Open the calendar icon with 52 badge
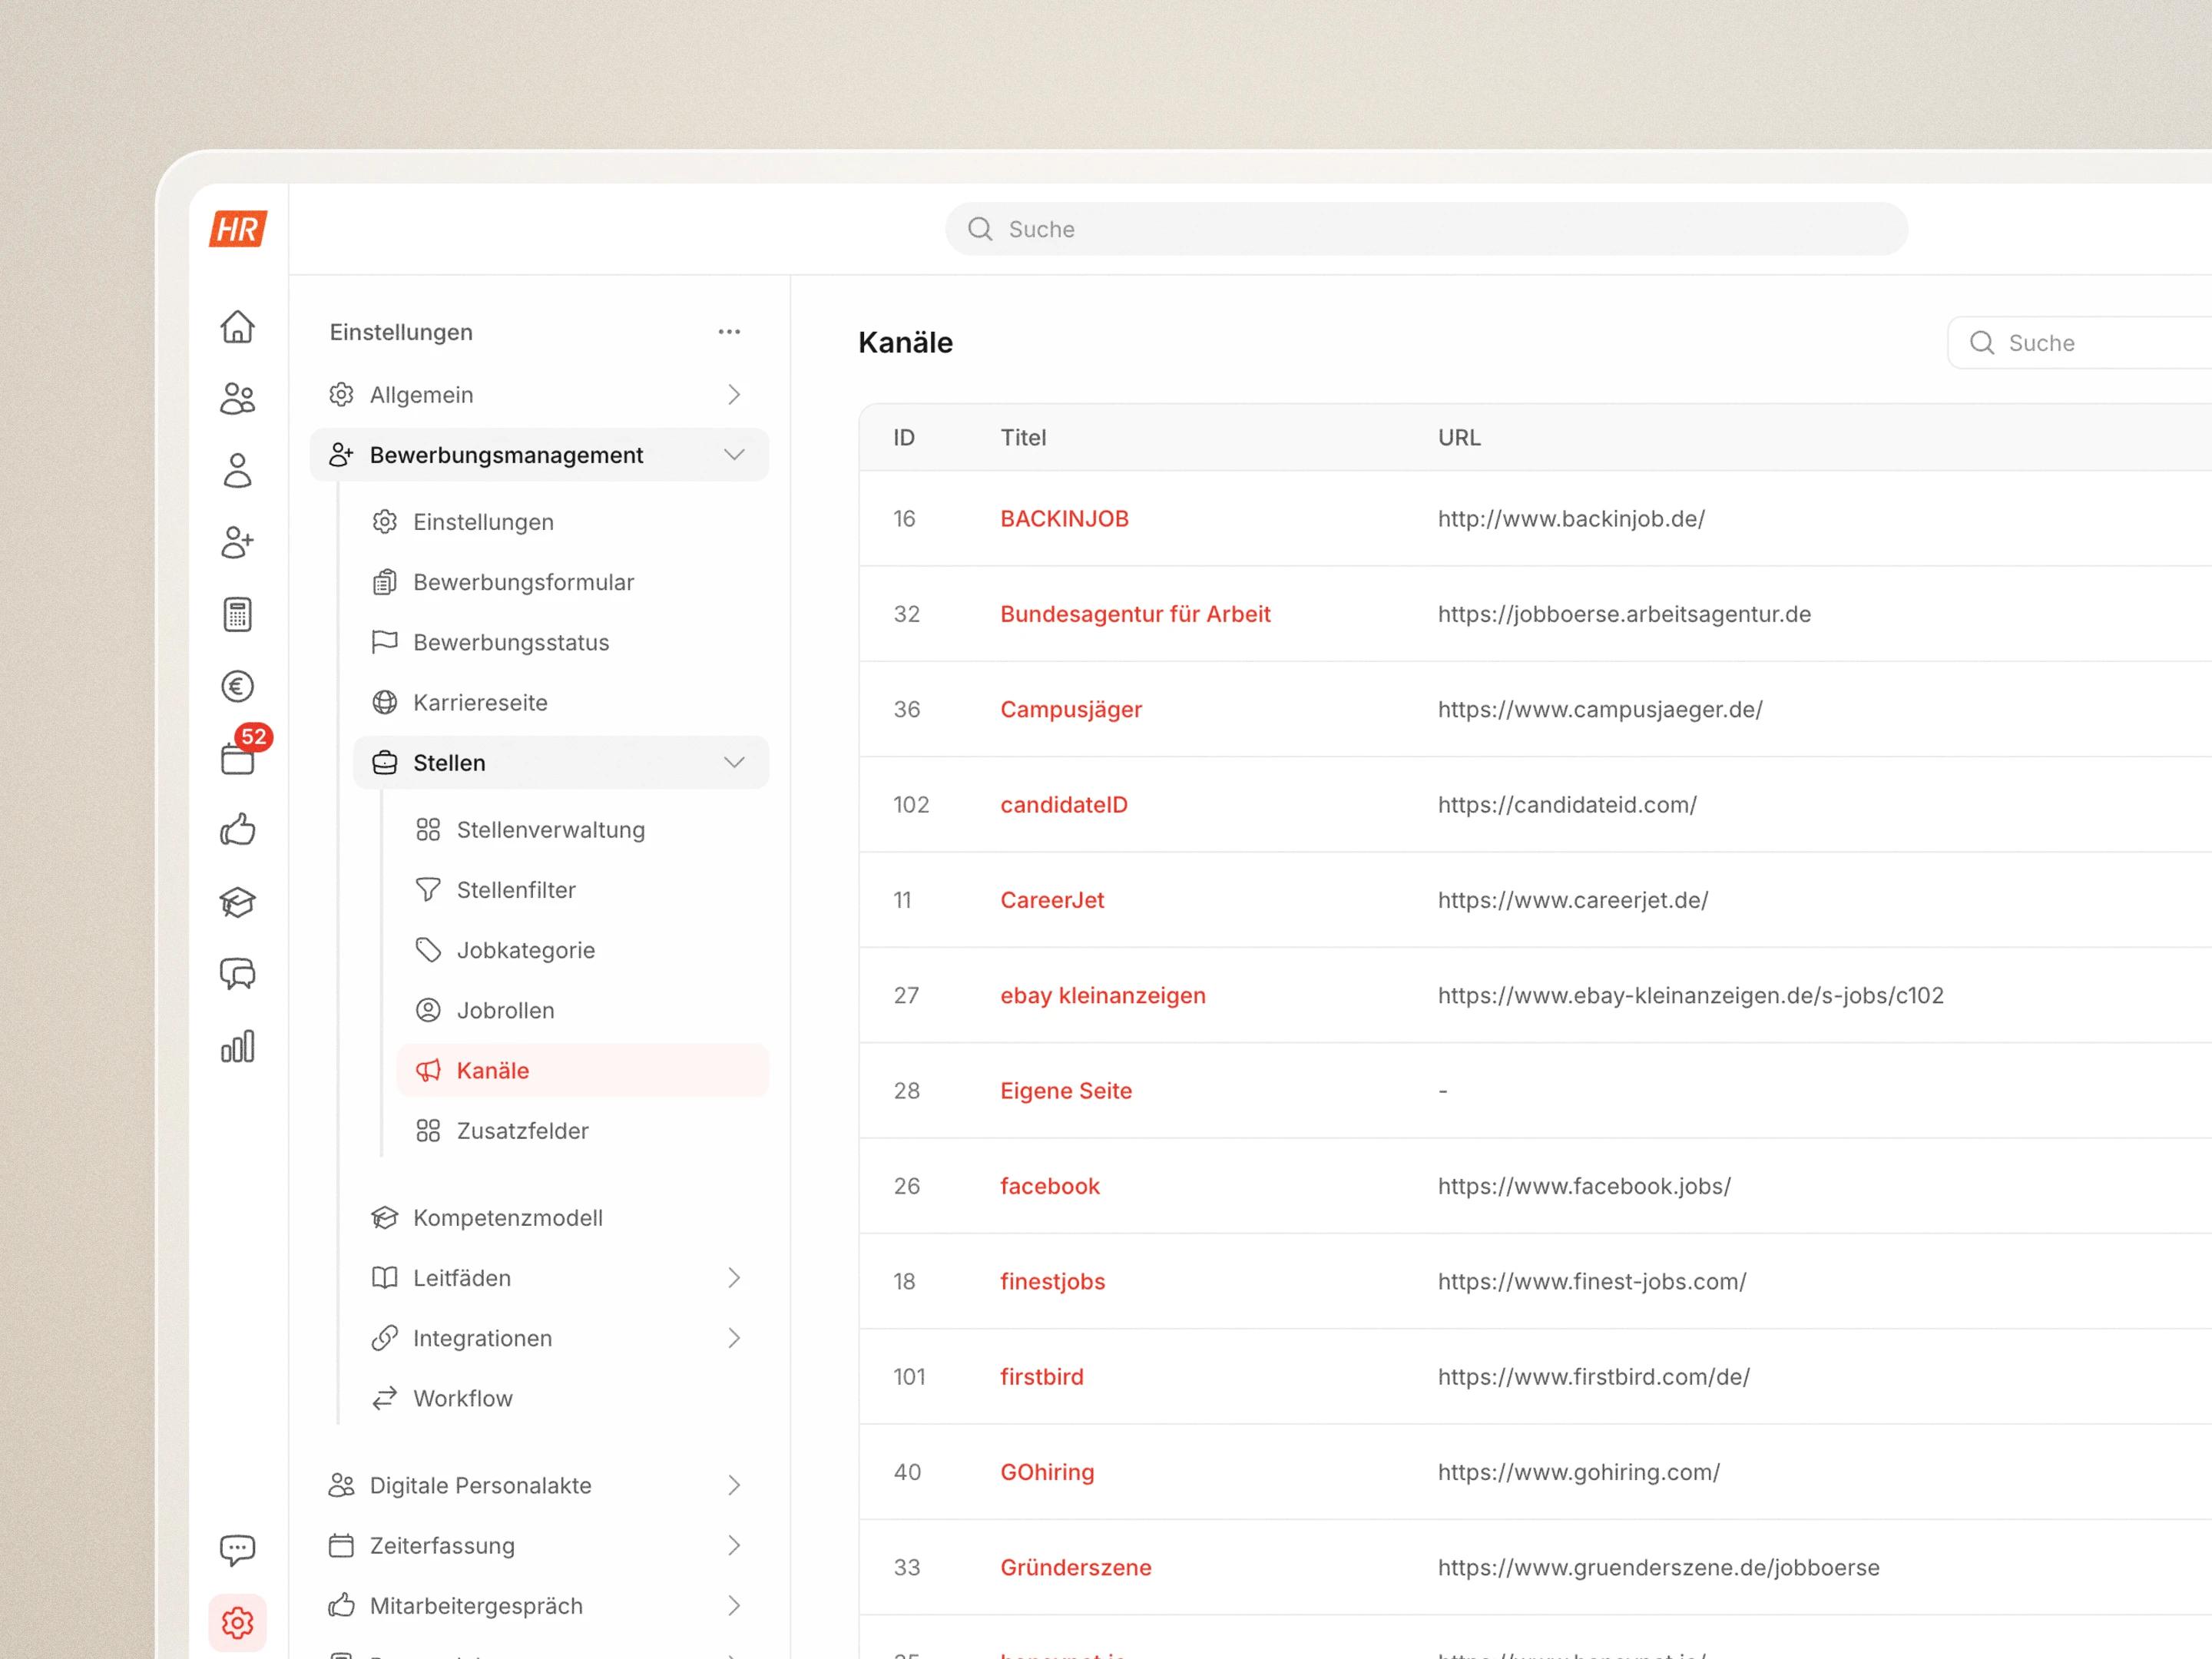The height and width of the screenshot is (1659, 2212). 238,757
